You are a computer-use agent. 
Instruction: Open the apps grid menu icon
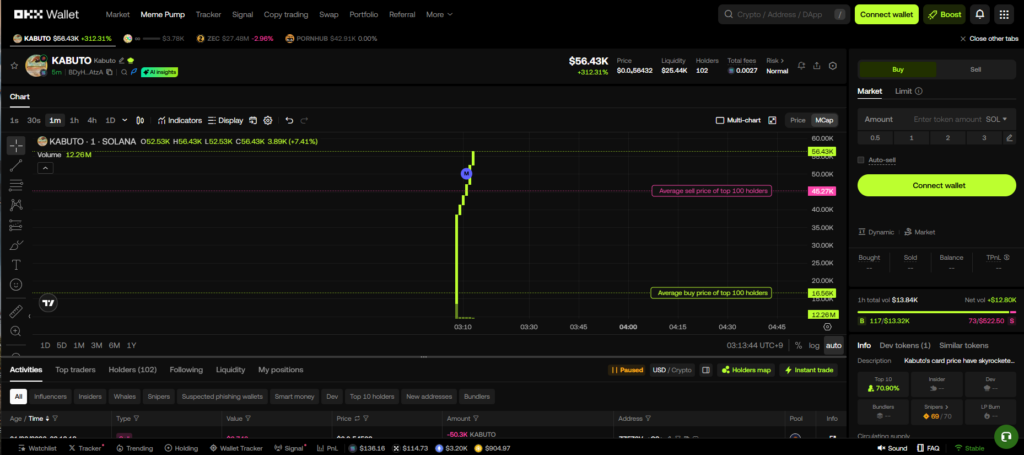point(1004,14)
